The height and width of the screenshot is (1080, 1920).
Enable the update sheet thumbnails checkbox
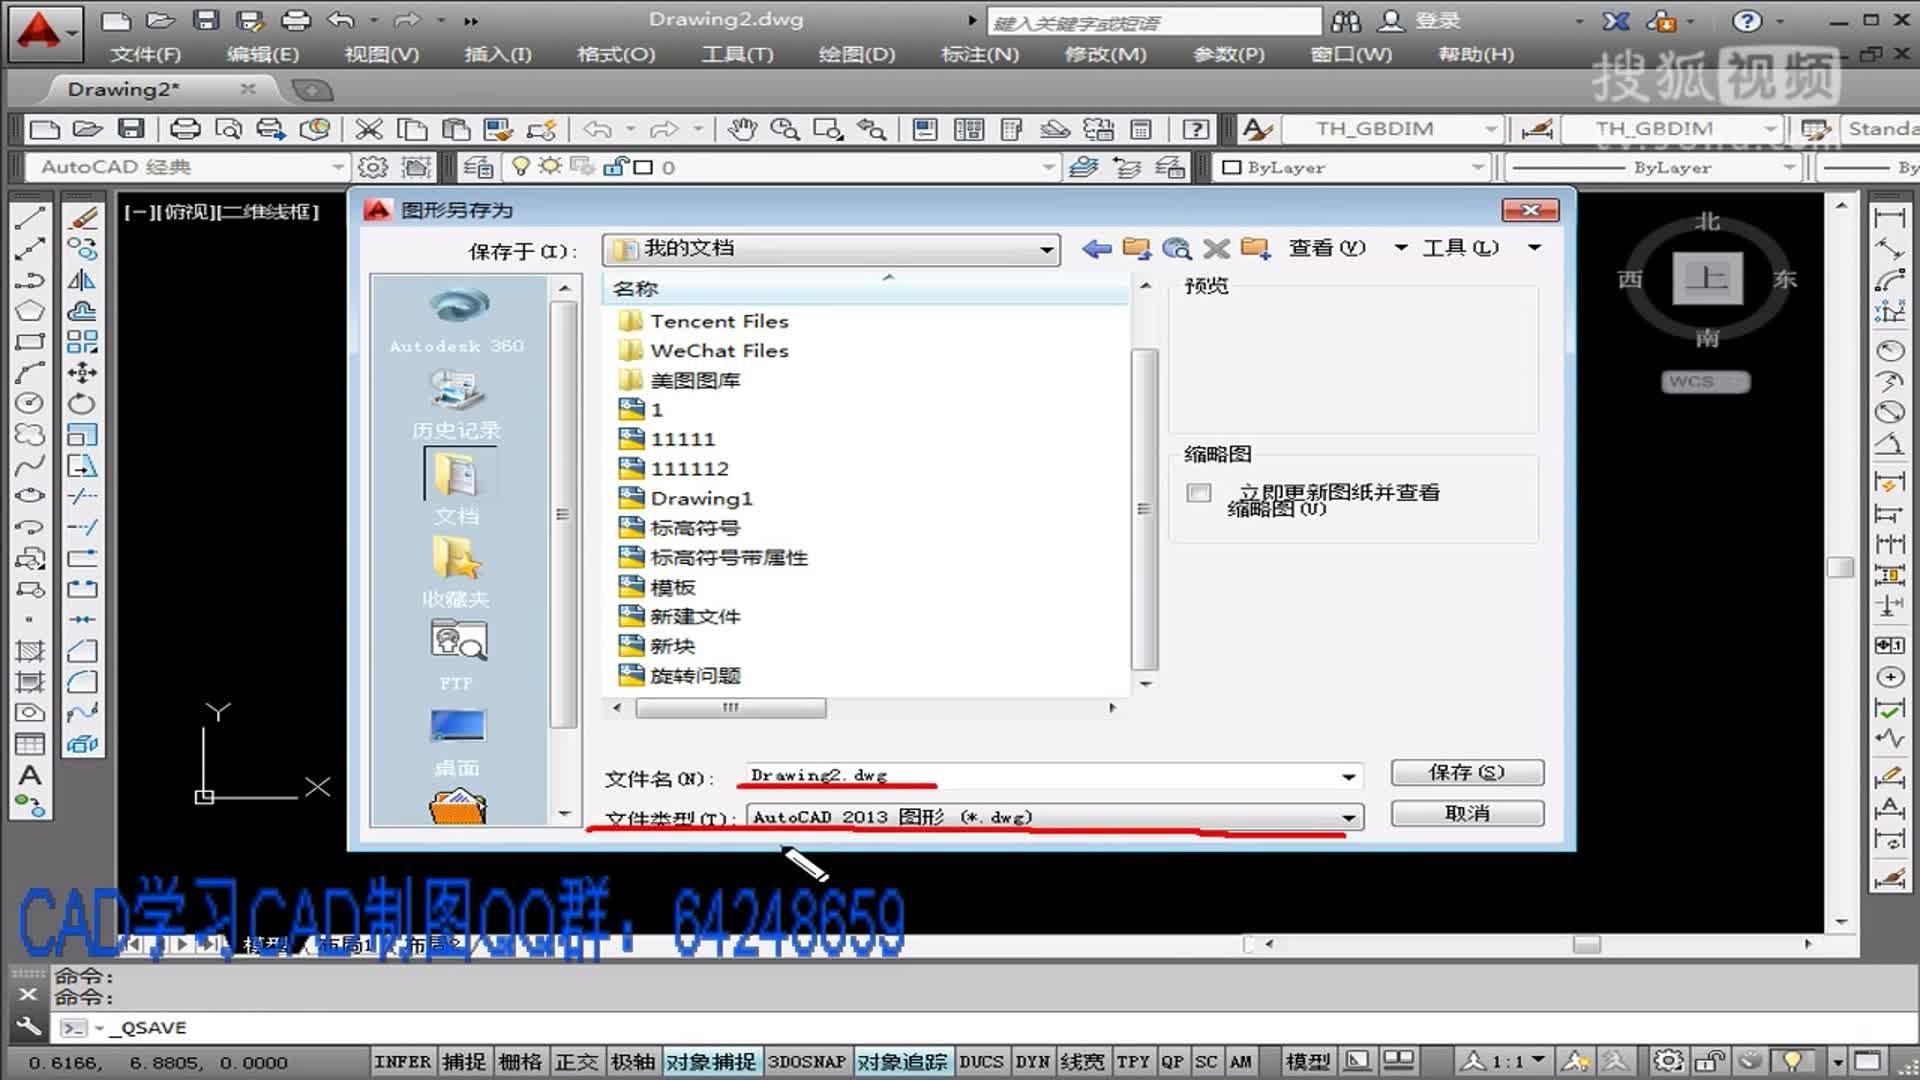pyautogui.click(x=1199, y=493)
